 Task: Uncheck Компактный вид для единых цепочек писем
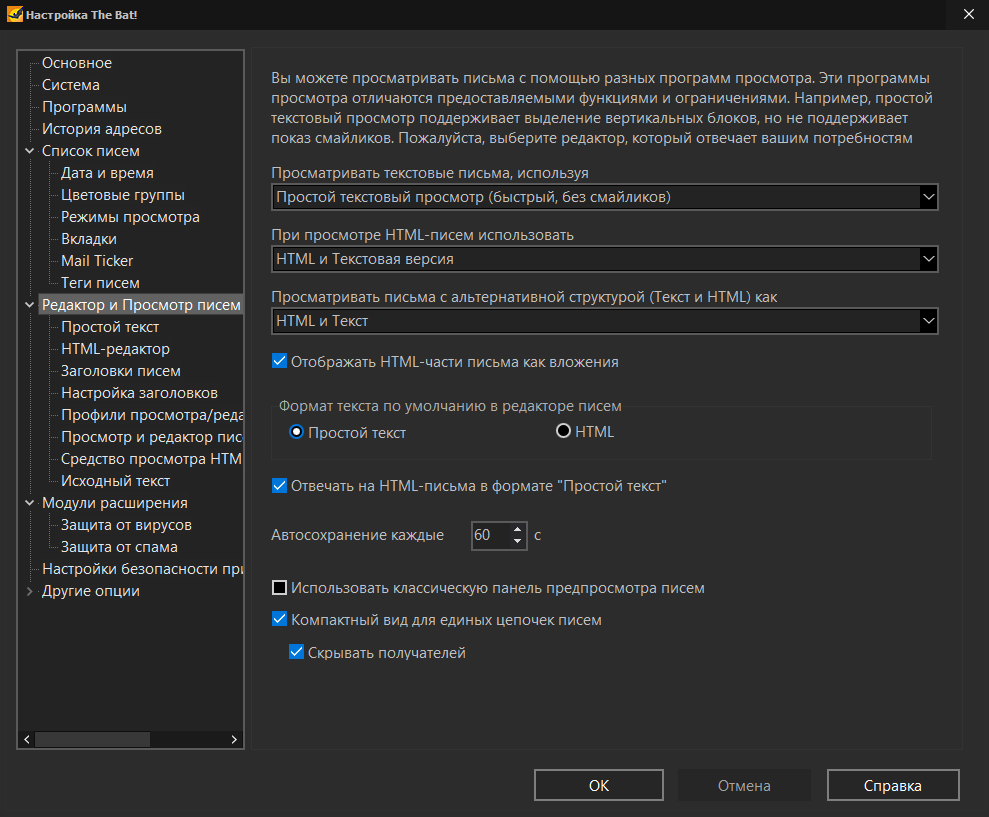click(x=280, y=620)
